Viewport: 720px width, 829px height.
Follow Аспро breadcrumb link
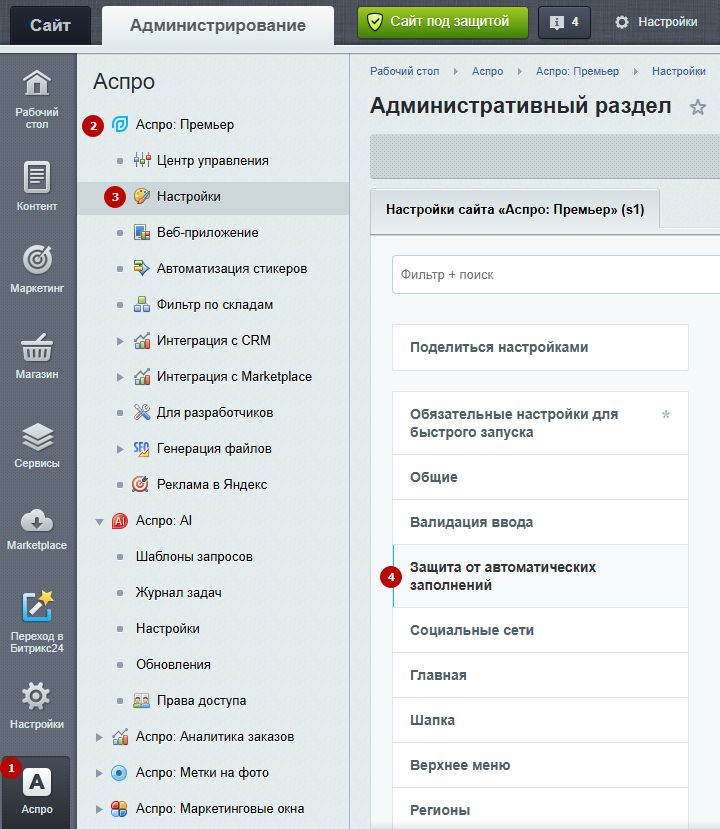click(x=487, y=71)
